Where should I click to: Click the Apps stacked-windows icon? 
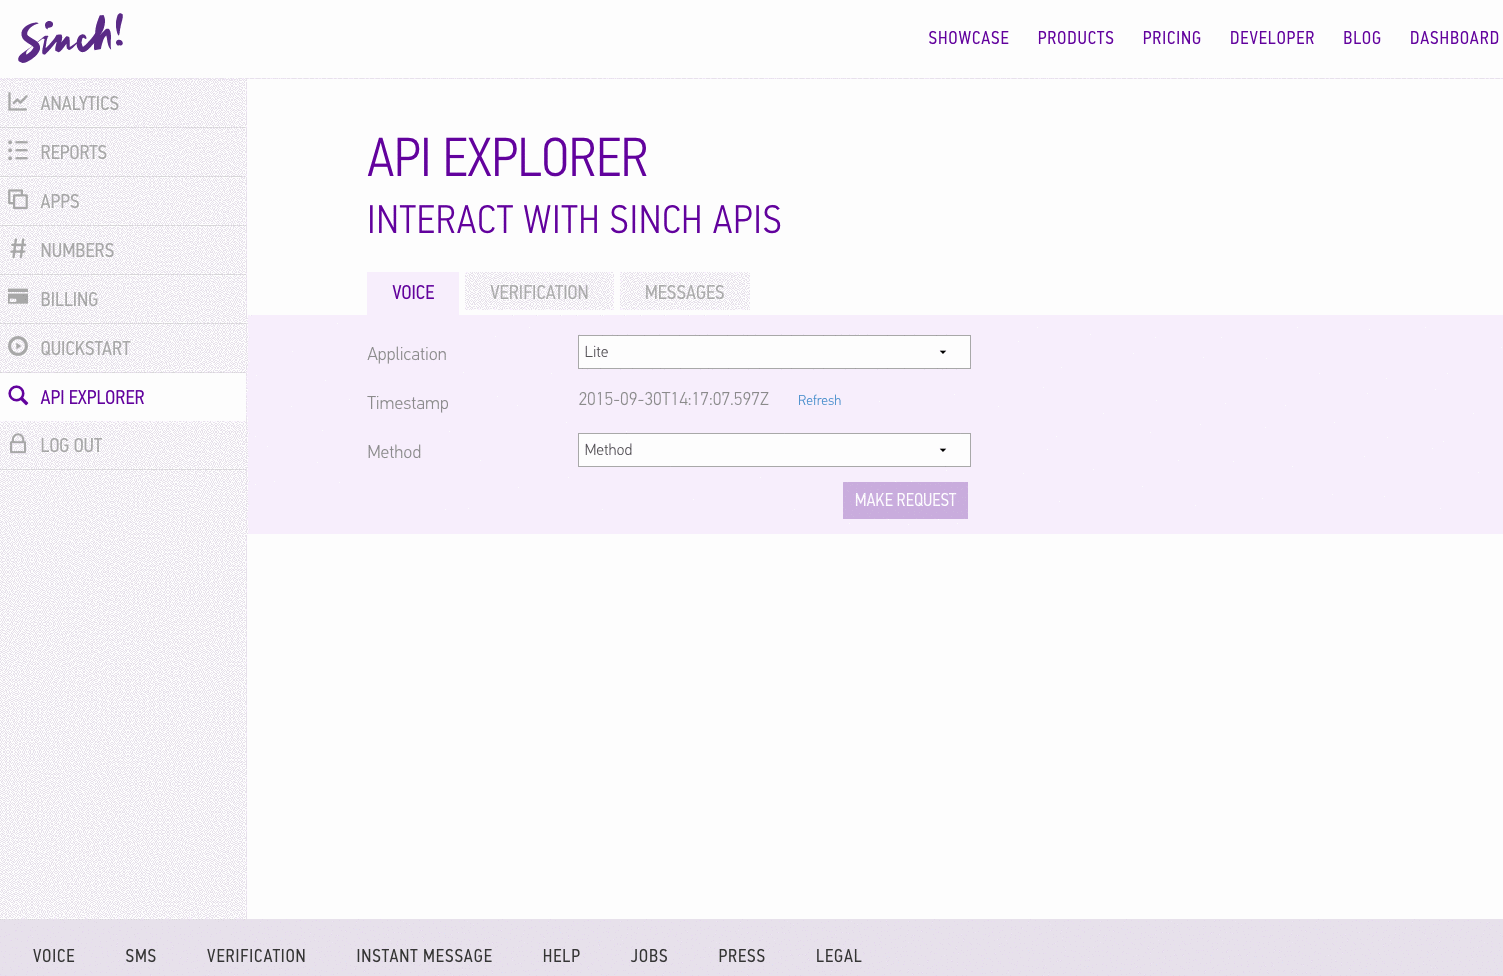click(18, 199)
